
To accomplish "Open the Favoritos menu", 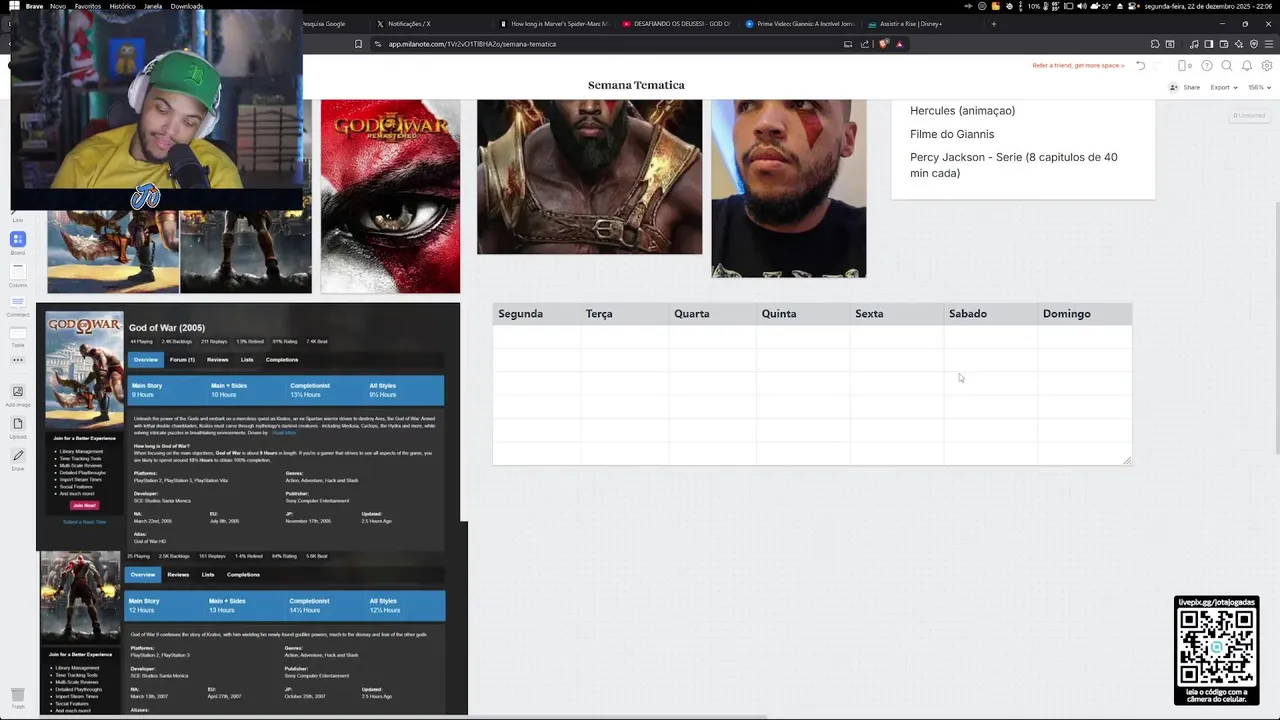I will [x=88, y=6].
